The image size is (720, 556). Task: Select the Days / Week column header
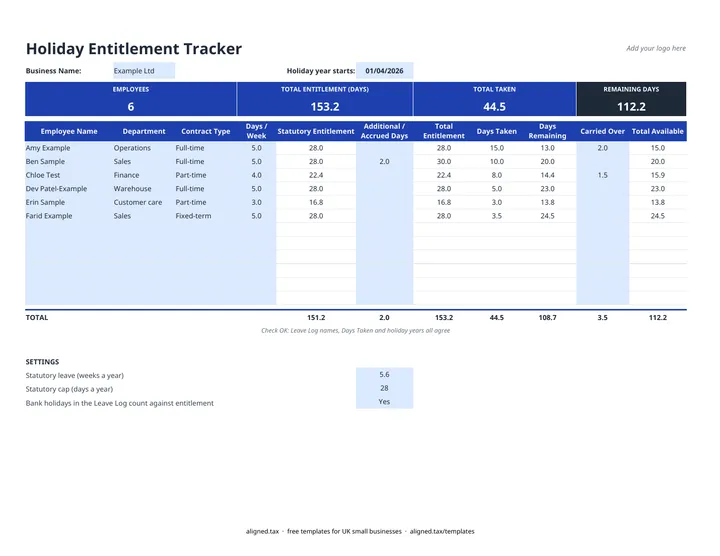point(256,131)
